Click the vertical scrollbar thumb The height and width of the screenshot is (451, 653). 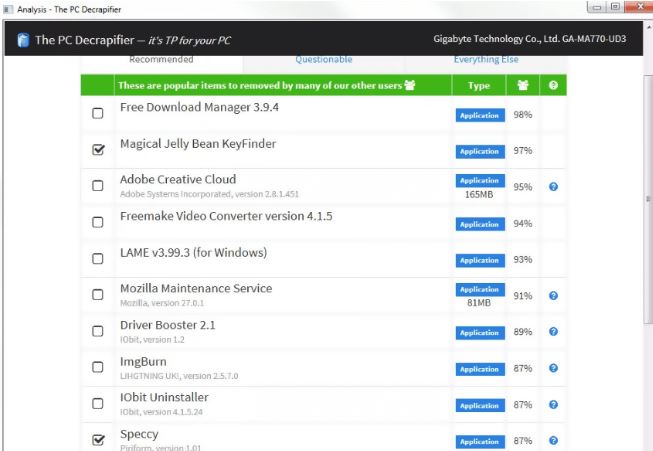point(648,199)
